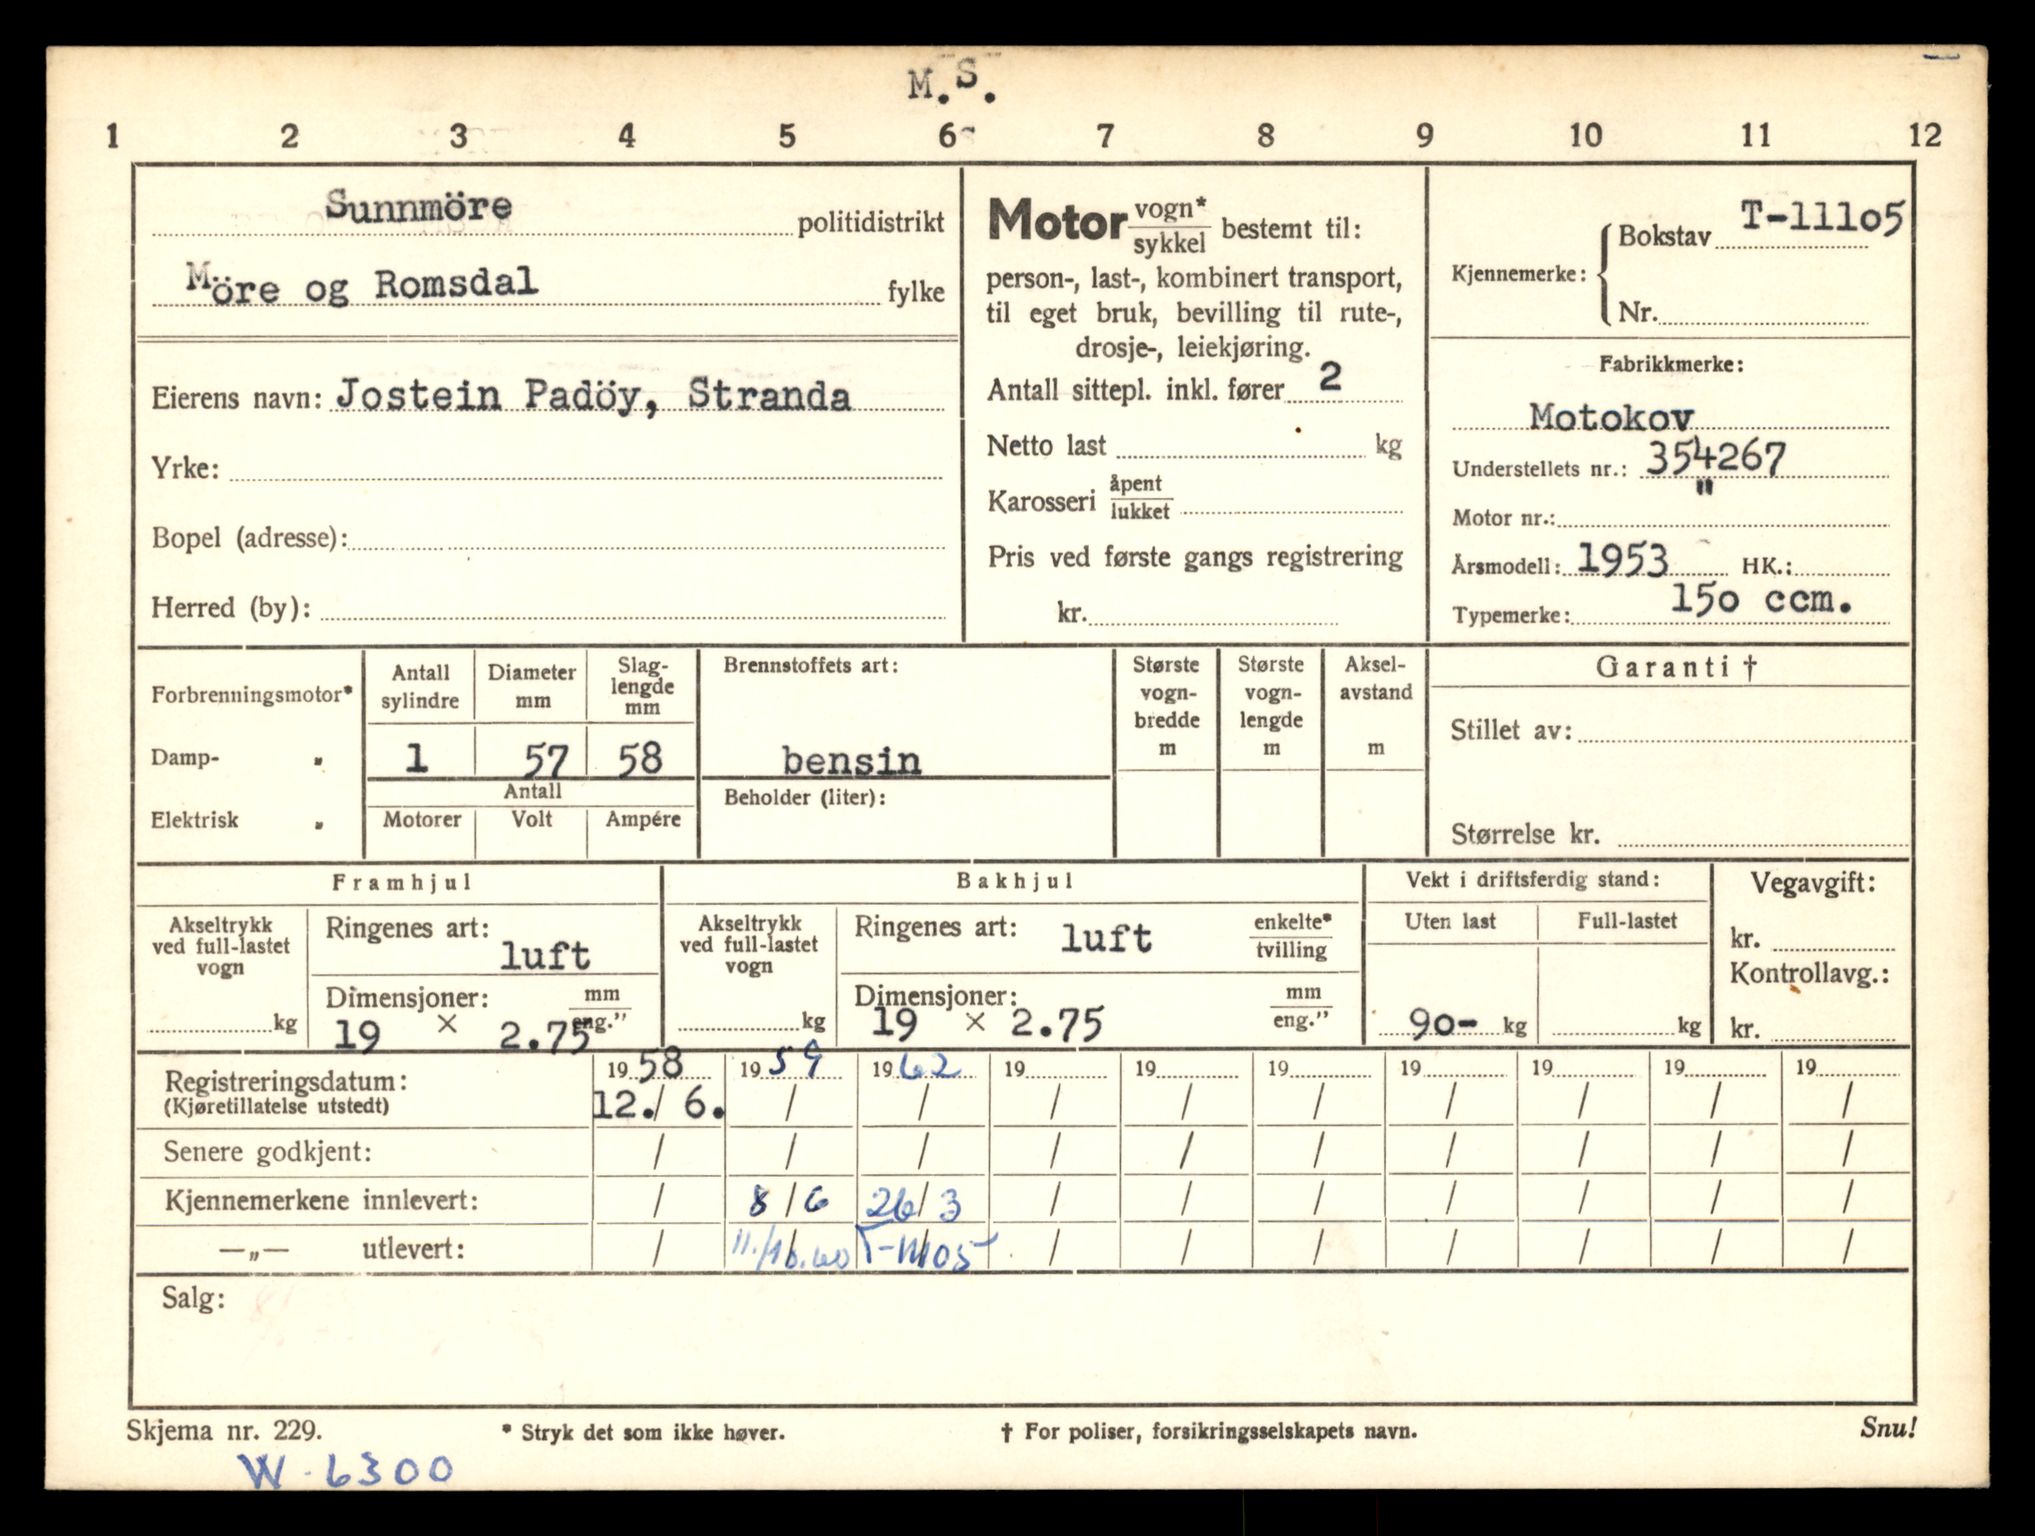Click stroke length value "58"
2035x1536 pixels.
pos(640,758)
